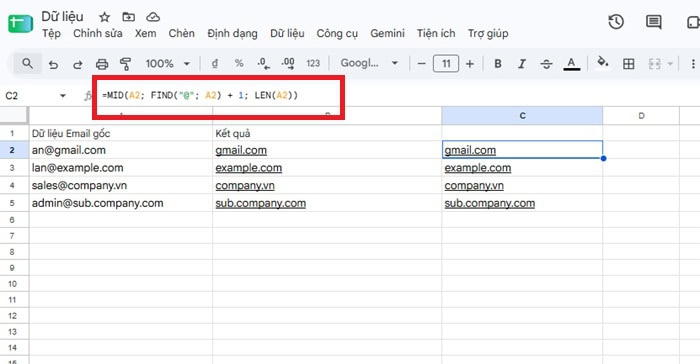Select cell sales@company.vn
Image resolution: width=700 pixels, height=364 pixels.
pos(121,185)
